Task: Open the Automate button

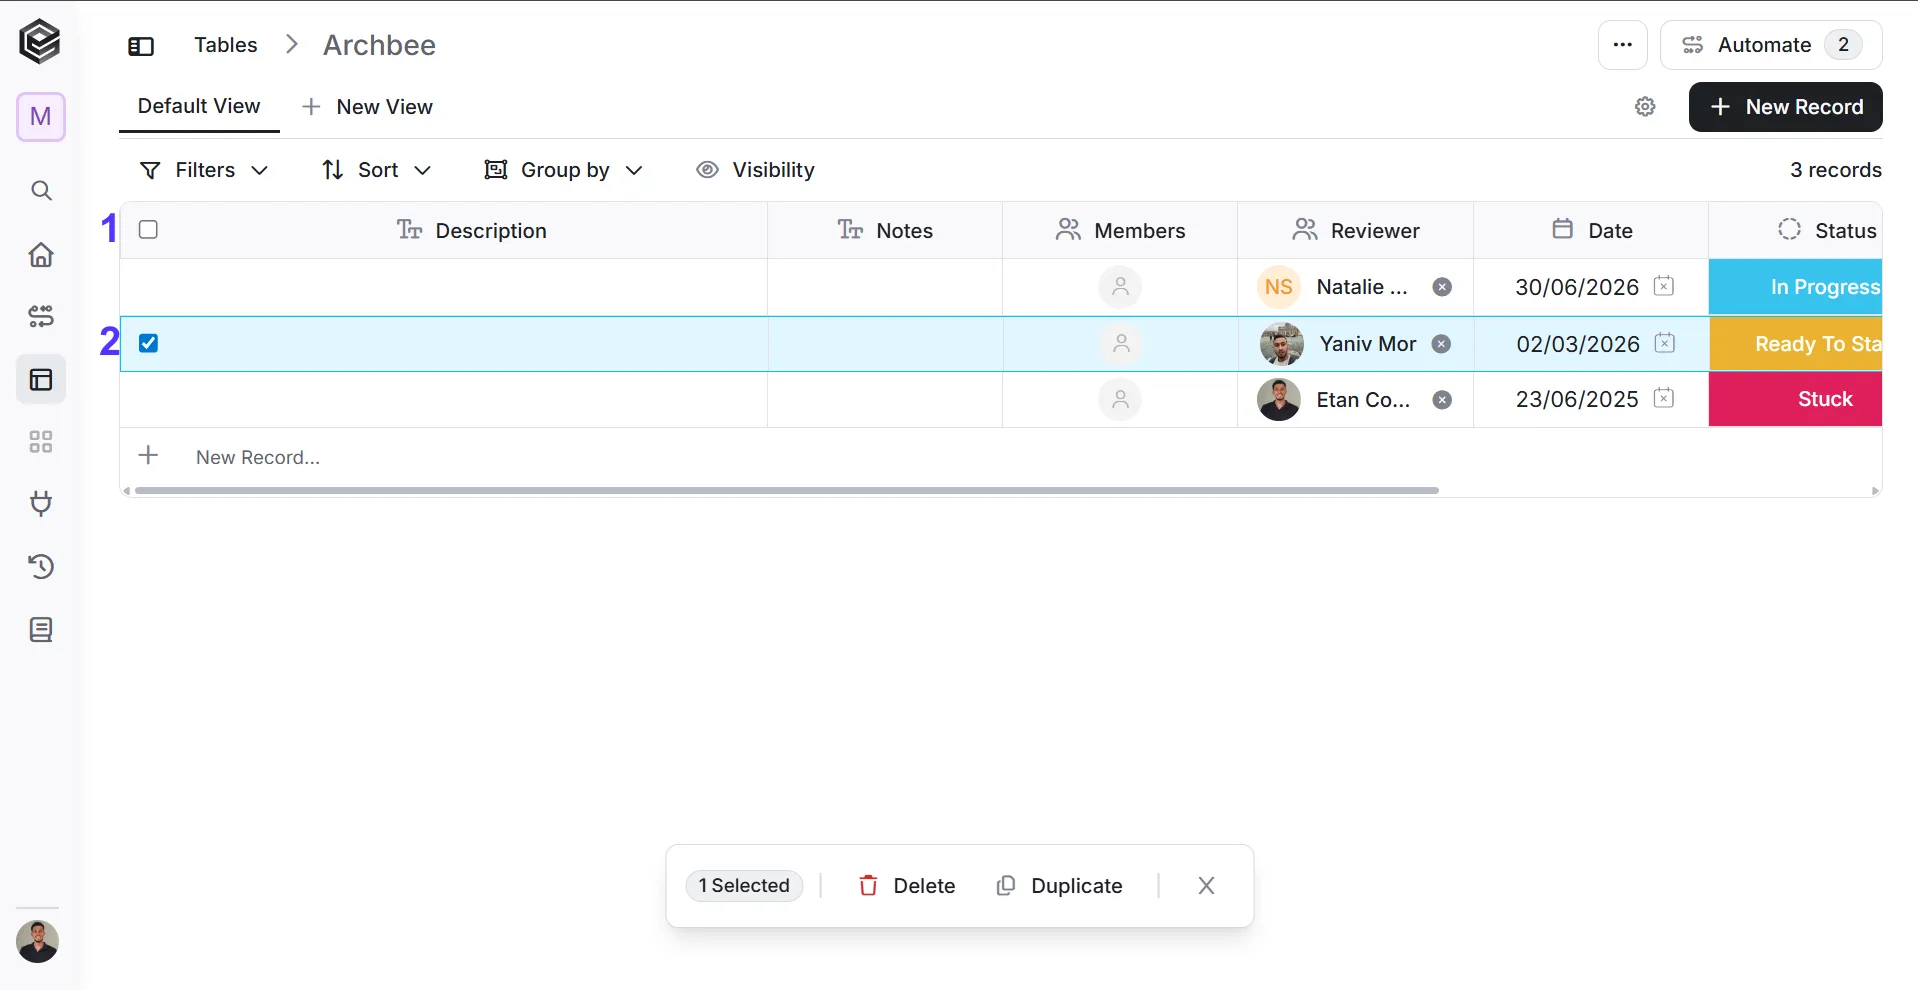Action: 1771,45
